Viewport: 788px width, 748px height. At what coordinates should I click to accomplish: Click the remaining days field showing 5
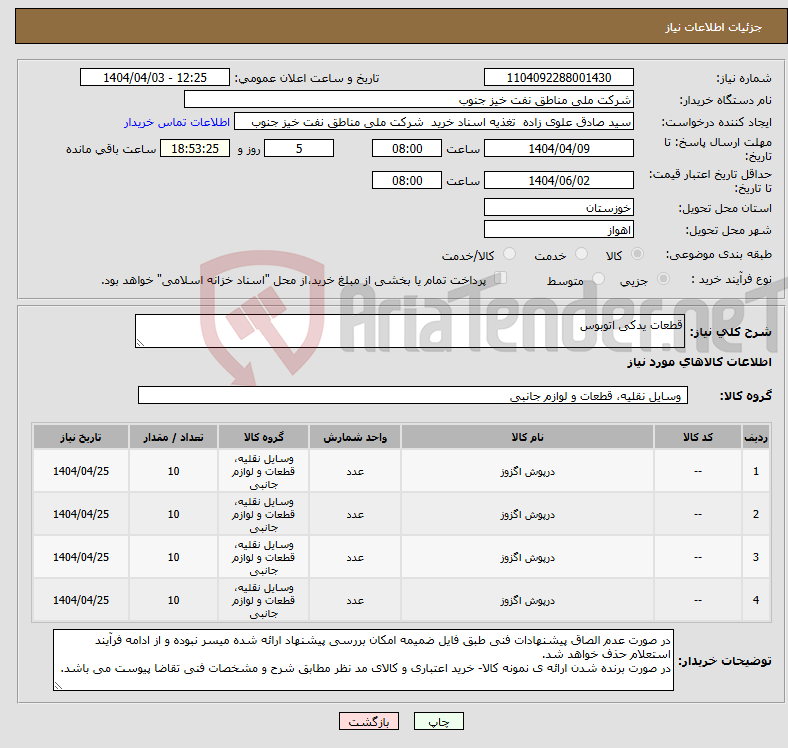pos(299,149)
